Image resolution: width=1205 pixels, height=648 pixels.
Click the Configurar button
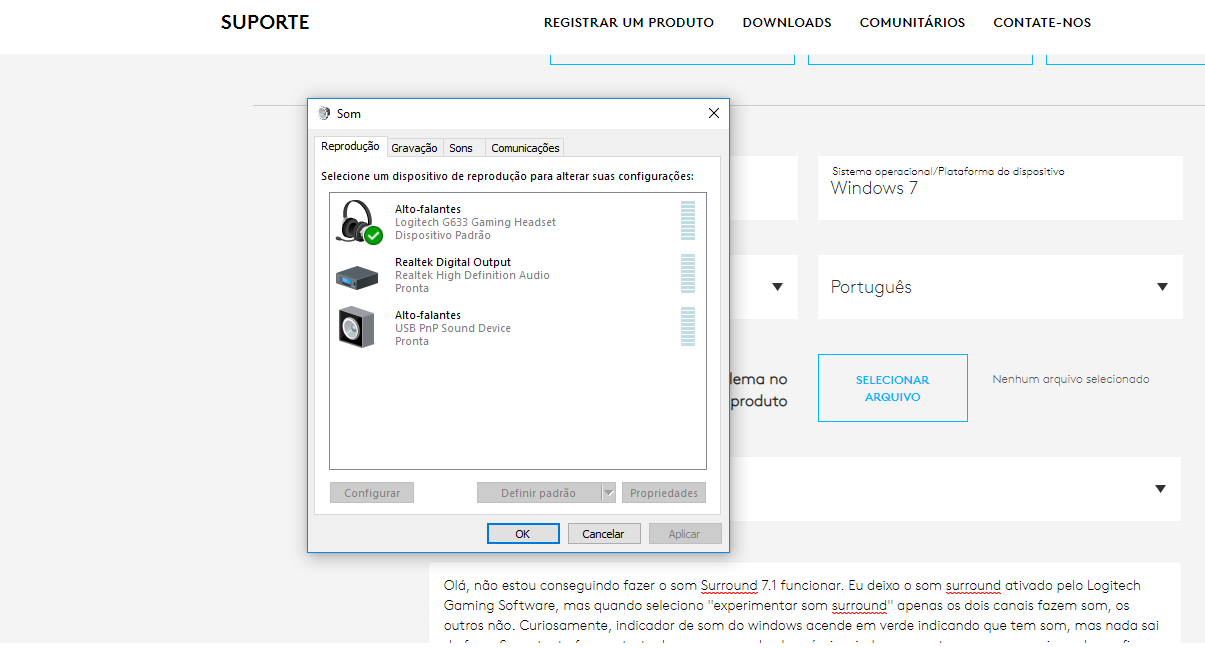[x=372, y=493]
